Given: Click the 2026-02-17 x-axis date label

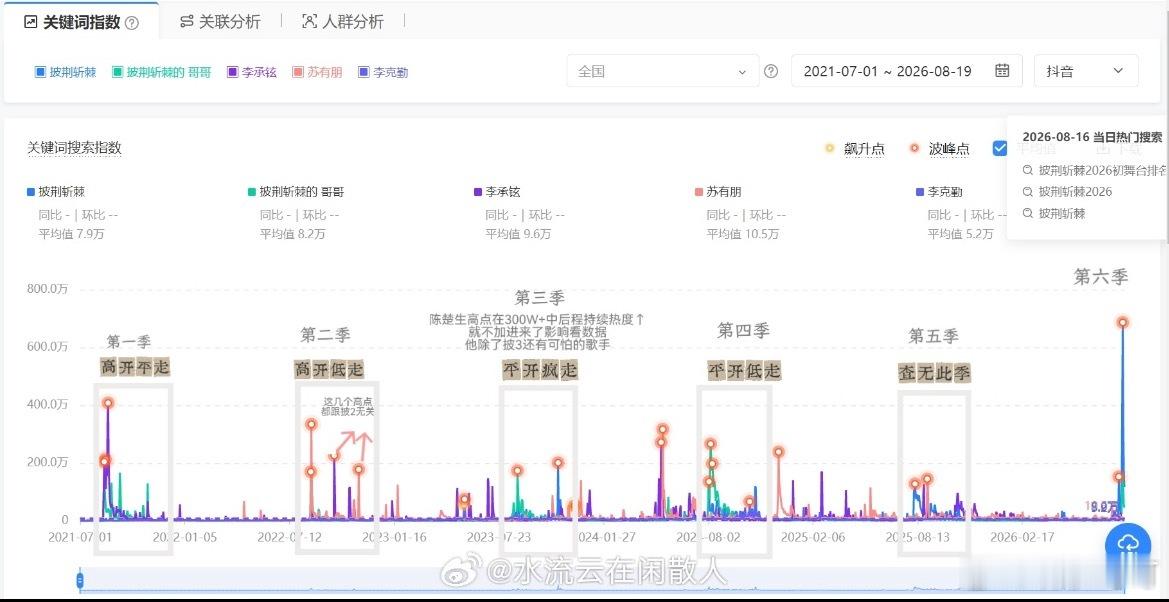Looking at the screenshot, I should click(1022, 536).
